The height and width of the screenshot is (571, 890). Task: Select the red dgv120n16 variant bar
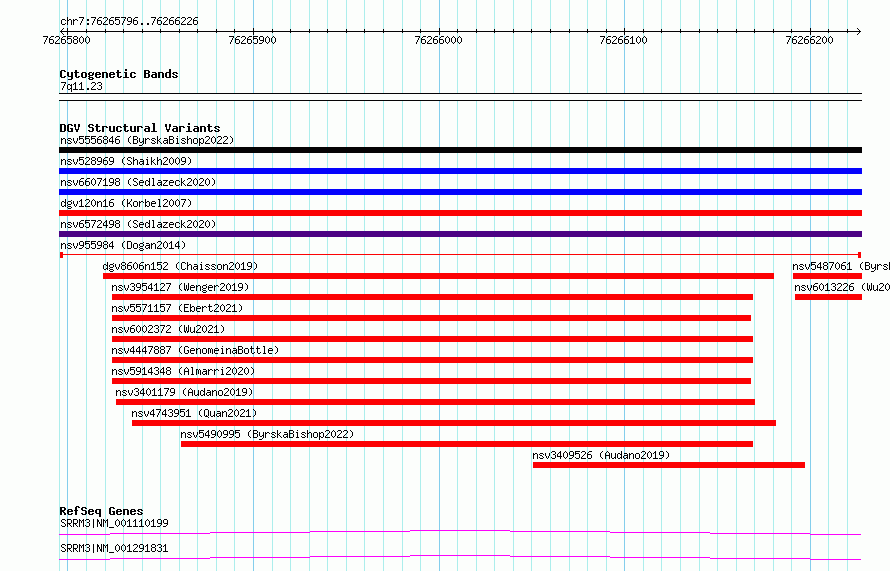460,213
